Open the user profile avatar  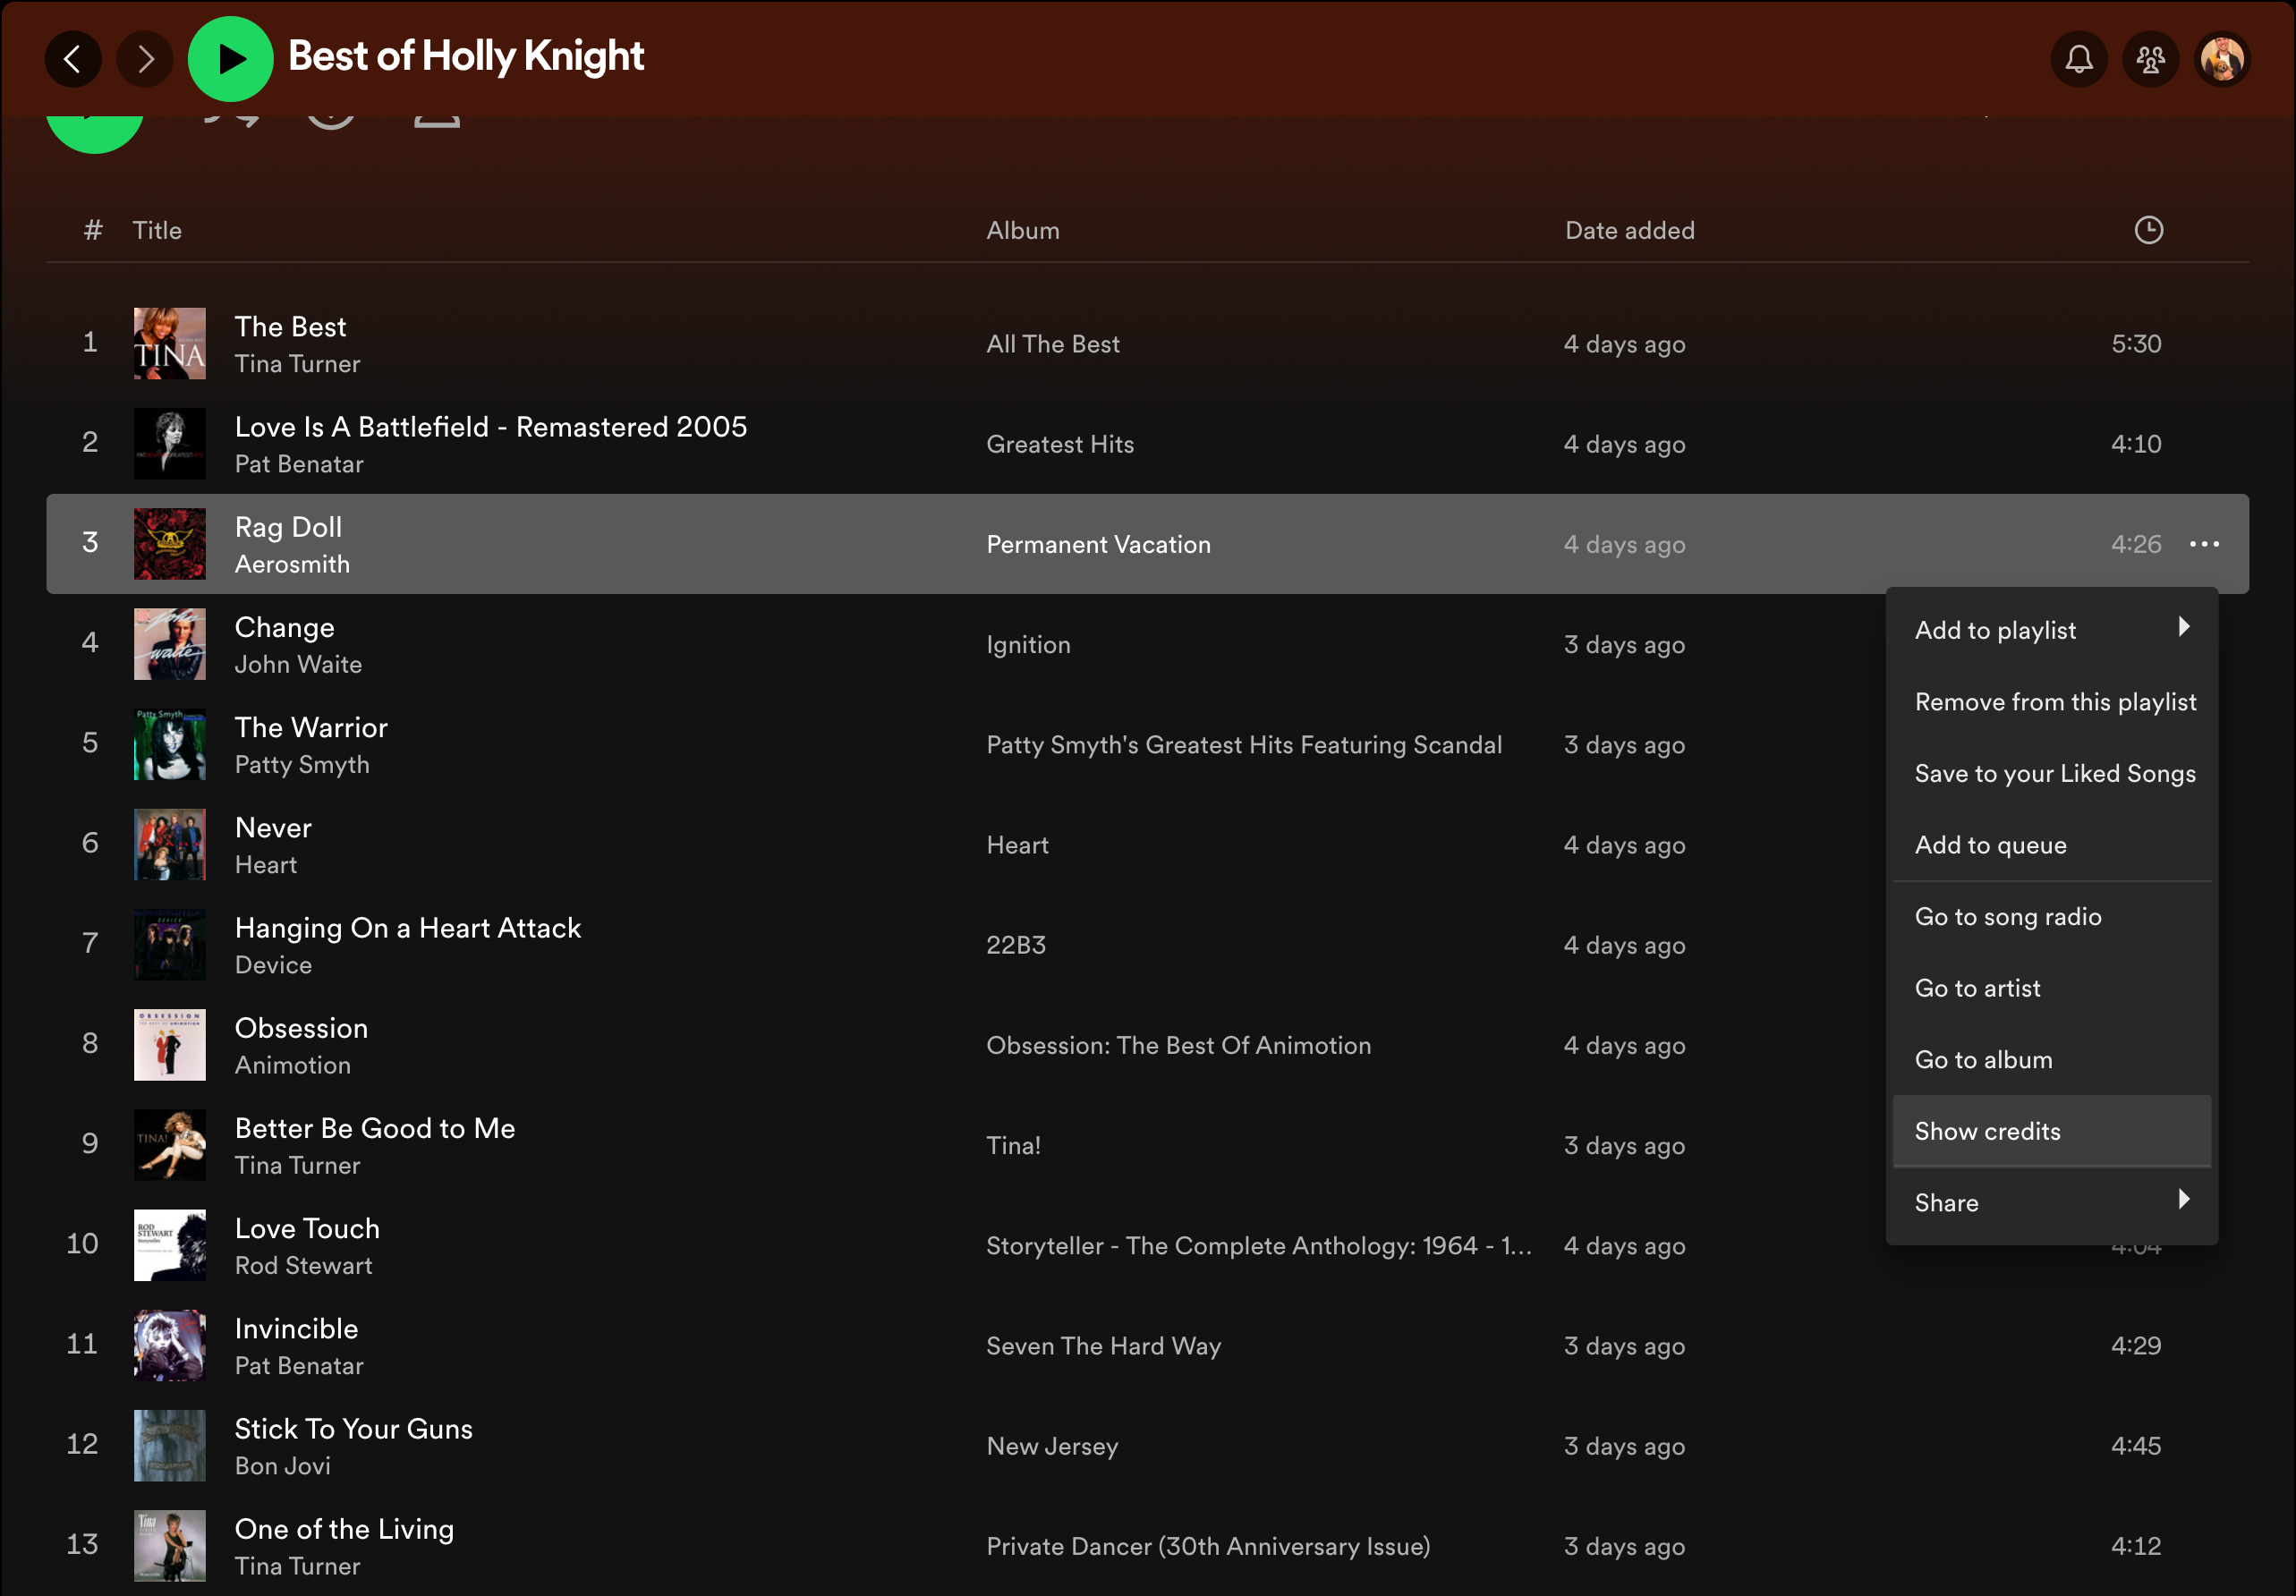pos(2221,59)
